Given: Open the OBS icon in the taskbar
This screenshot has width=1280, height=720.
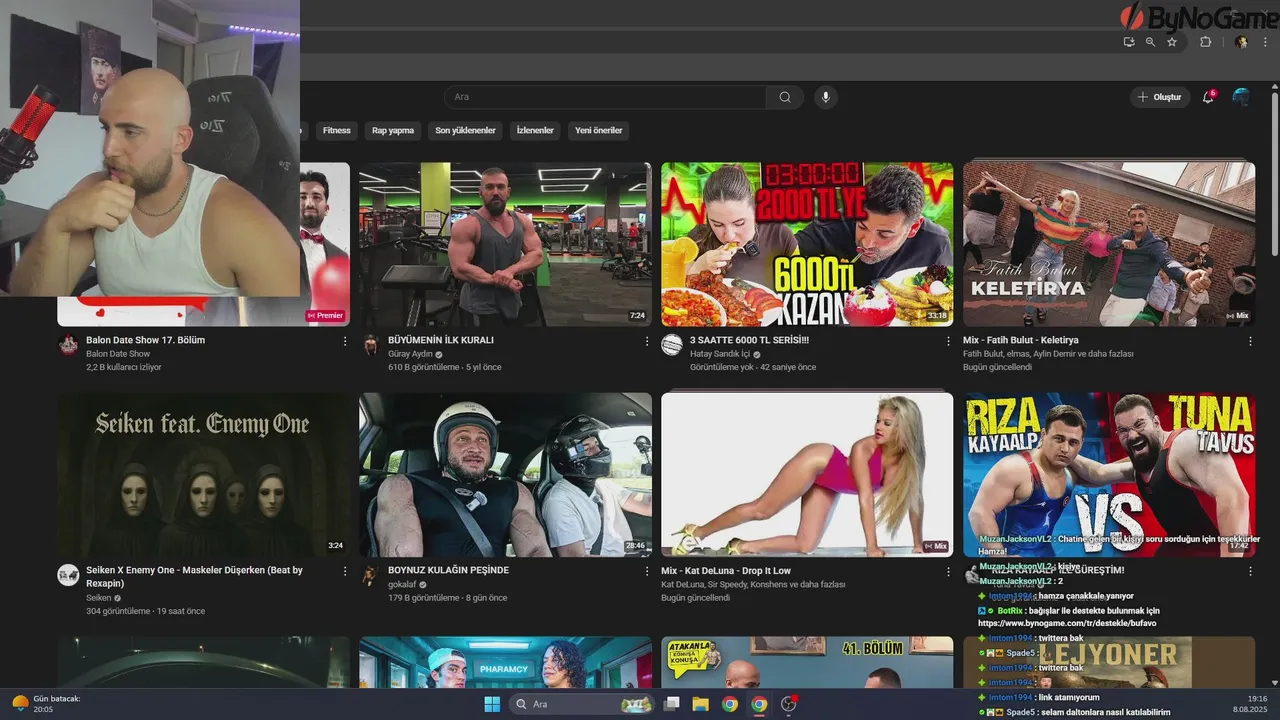Looking at the screenshot, I should tap(789, 704).
